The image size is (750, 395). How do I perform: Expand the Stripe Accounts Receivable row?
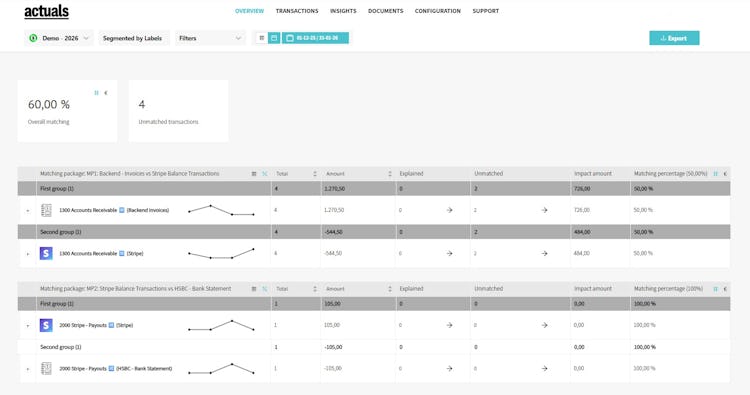tap(28, 254)
